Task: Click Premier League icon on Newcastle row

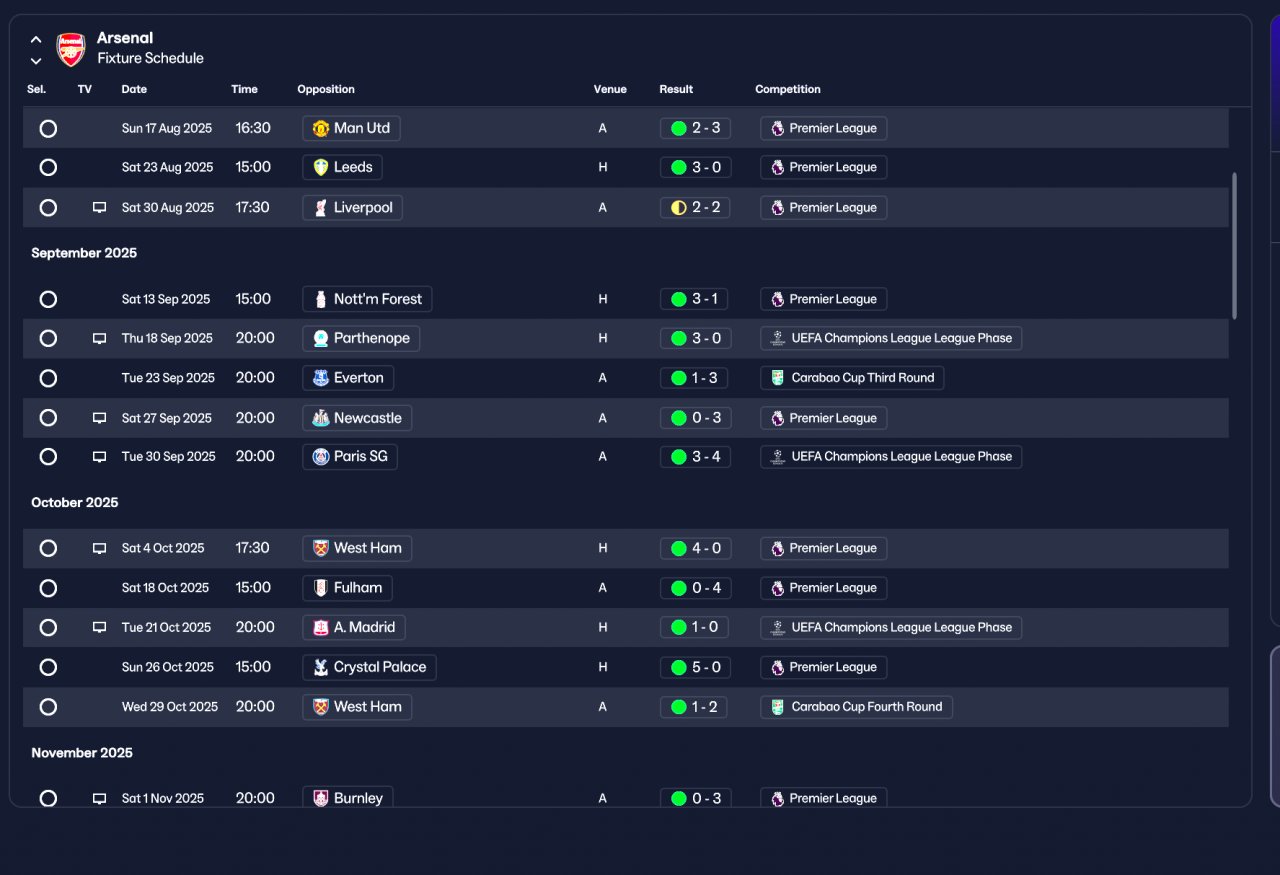Action: point(777,418)
